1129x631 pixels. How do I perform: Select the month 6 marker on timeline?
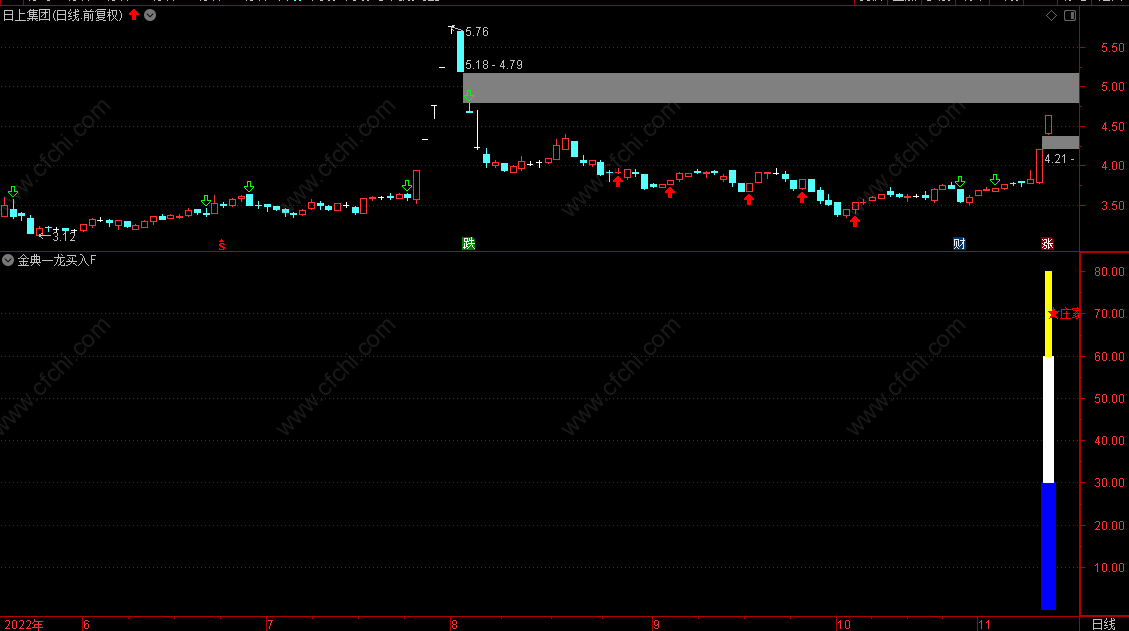coord(86,625)
